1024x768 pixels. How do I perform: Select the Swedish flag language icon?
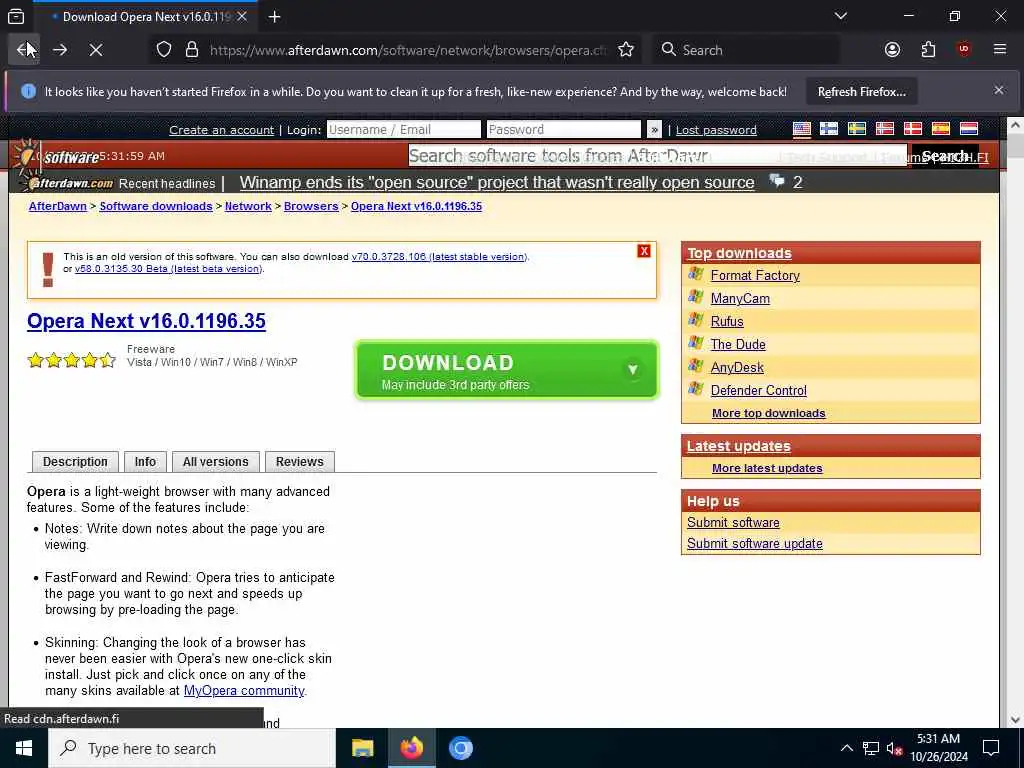point(857,129)
